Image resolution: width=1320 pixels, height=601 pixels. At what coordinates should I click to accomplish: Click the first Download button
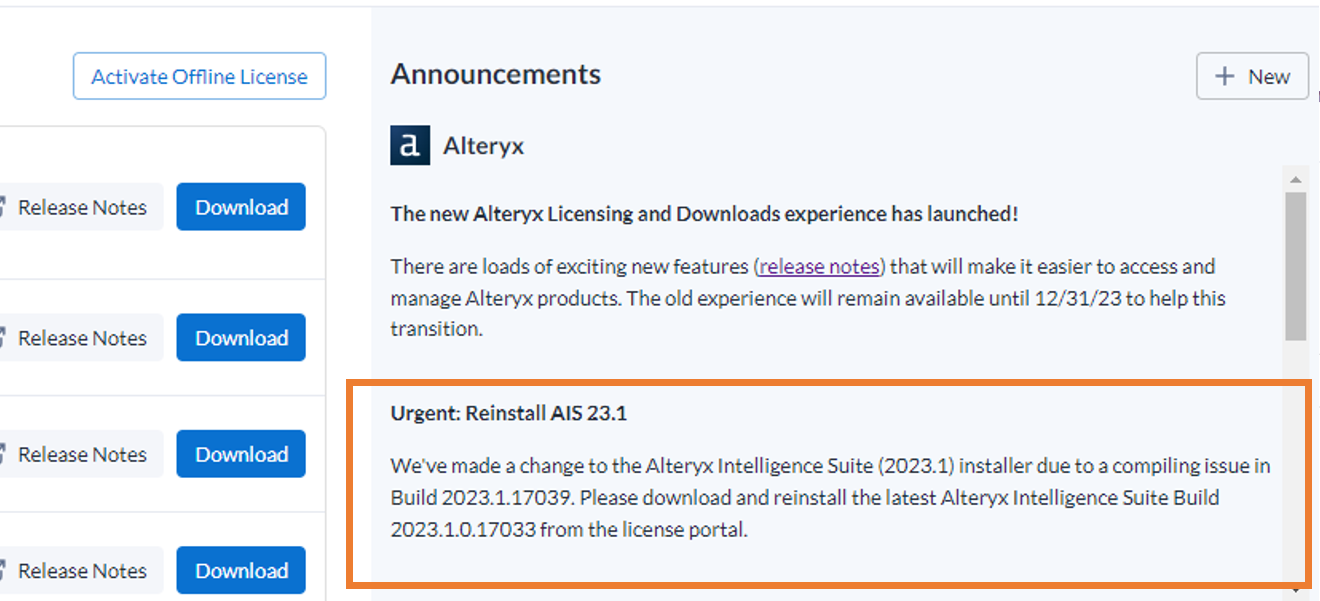[x=240, y=207]
